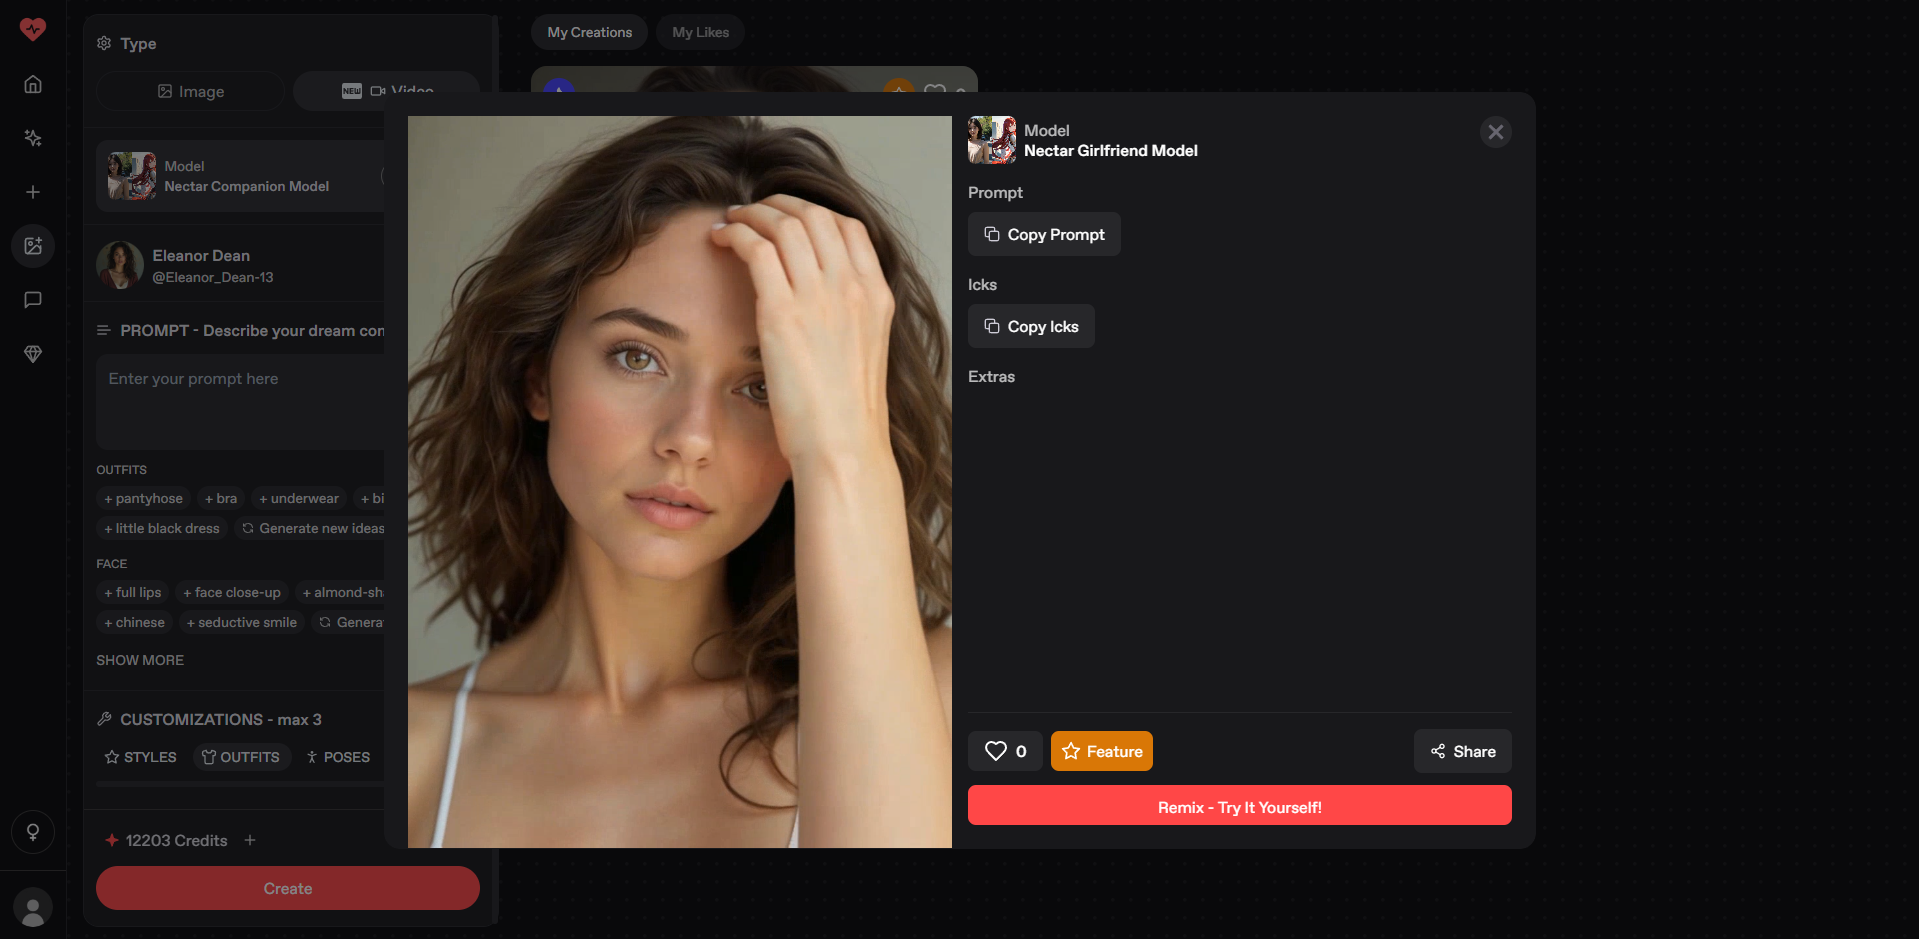The image size is (1919, 939).
Task: Open chats via the speech bubble icon
Action: (33, 300)
